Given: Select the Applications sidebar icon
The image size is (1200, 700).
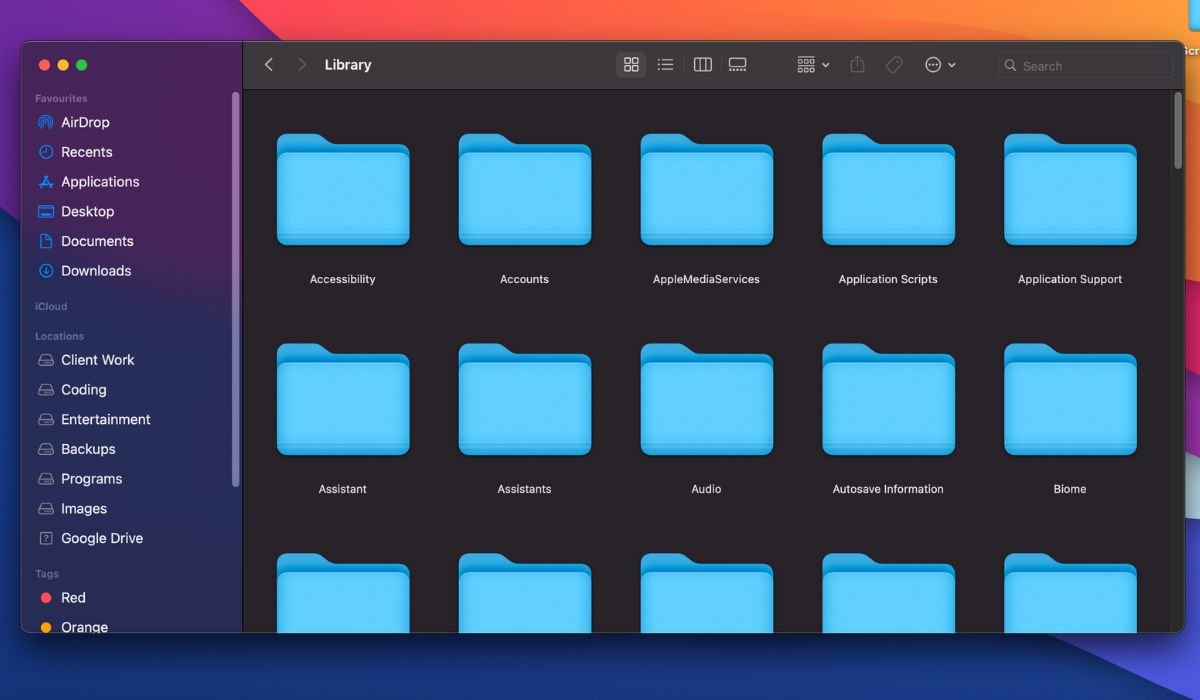Looking at the screenshot, I should coord(45,182).
